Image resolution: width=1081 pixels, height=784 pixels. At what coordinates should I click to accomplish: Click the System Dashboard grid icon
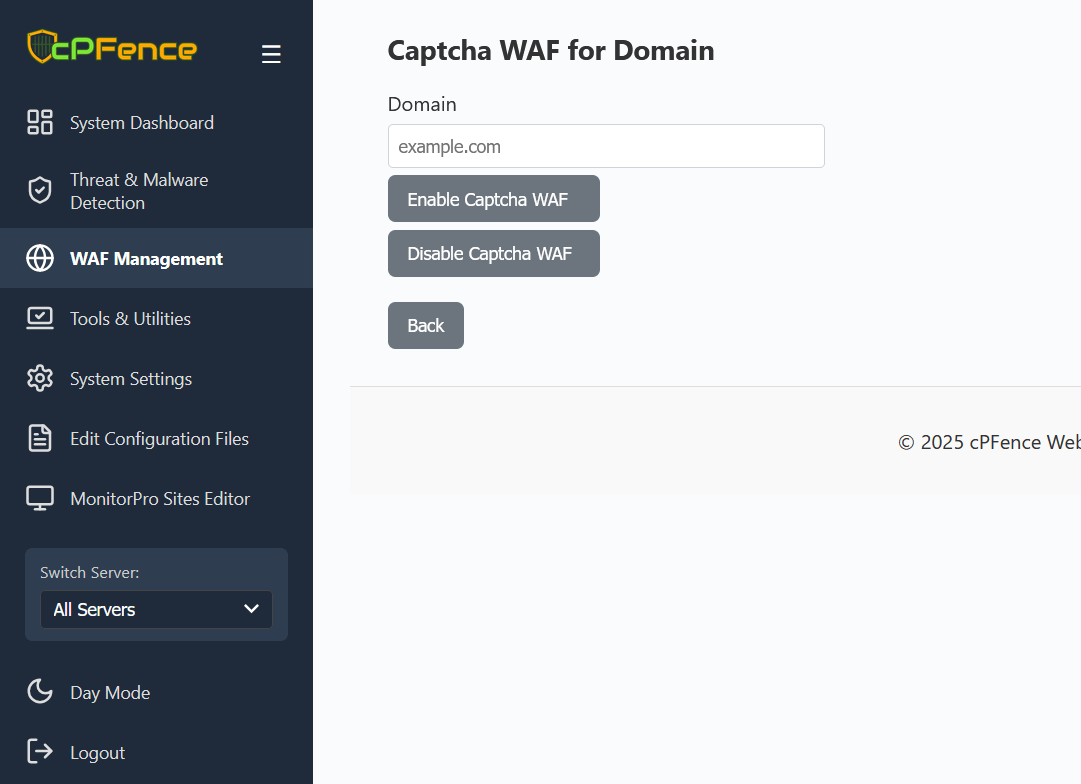click(40, 123)
